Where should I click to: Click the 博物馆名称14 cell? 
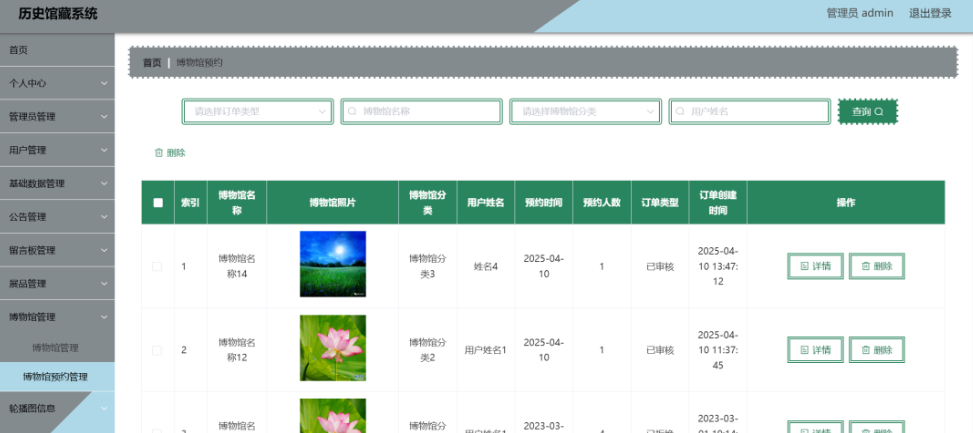point(237,266)
